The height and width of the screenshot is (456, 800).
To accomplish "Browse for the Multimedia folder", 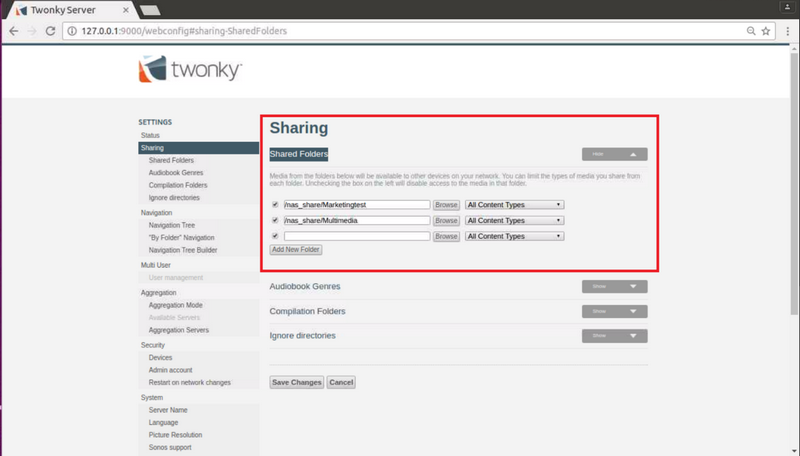I will tap(446, 221).
